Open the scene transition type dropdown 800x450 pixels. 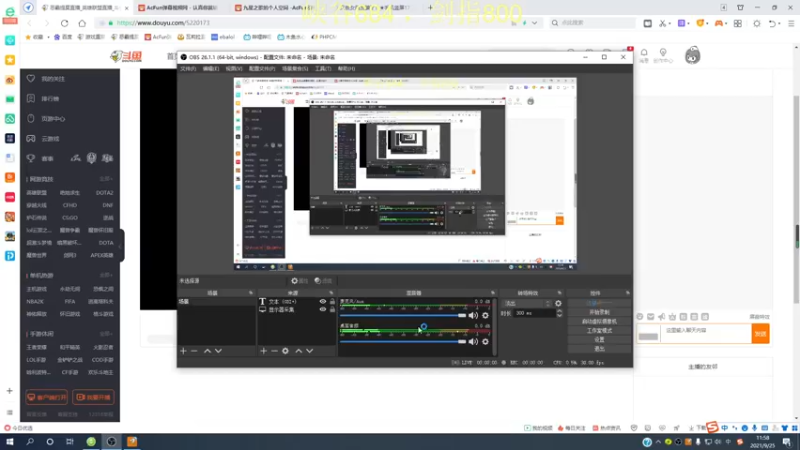(527, 304)
